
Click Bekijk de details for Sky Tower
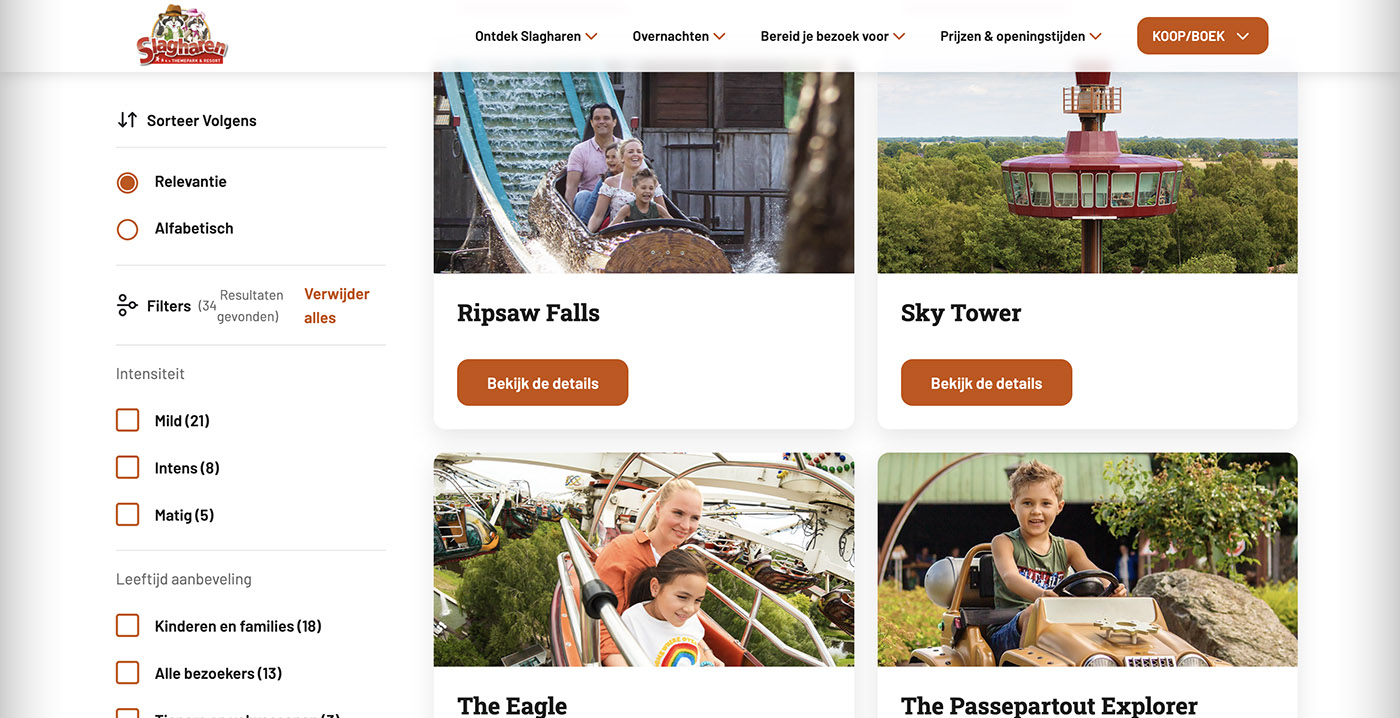tap(986, 383)
